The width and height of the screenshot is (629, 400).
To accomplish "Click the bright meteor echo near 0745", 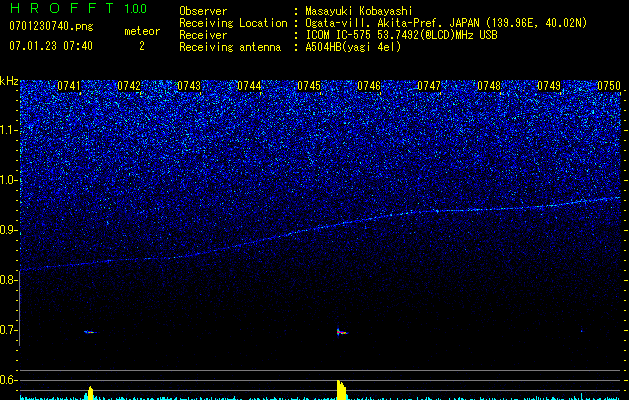I will [x=342, y=332].
